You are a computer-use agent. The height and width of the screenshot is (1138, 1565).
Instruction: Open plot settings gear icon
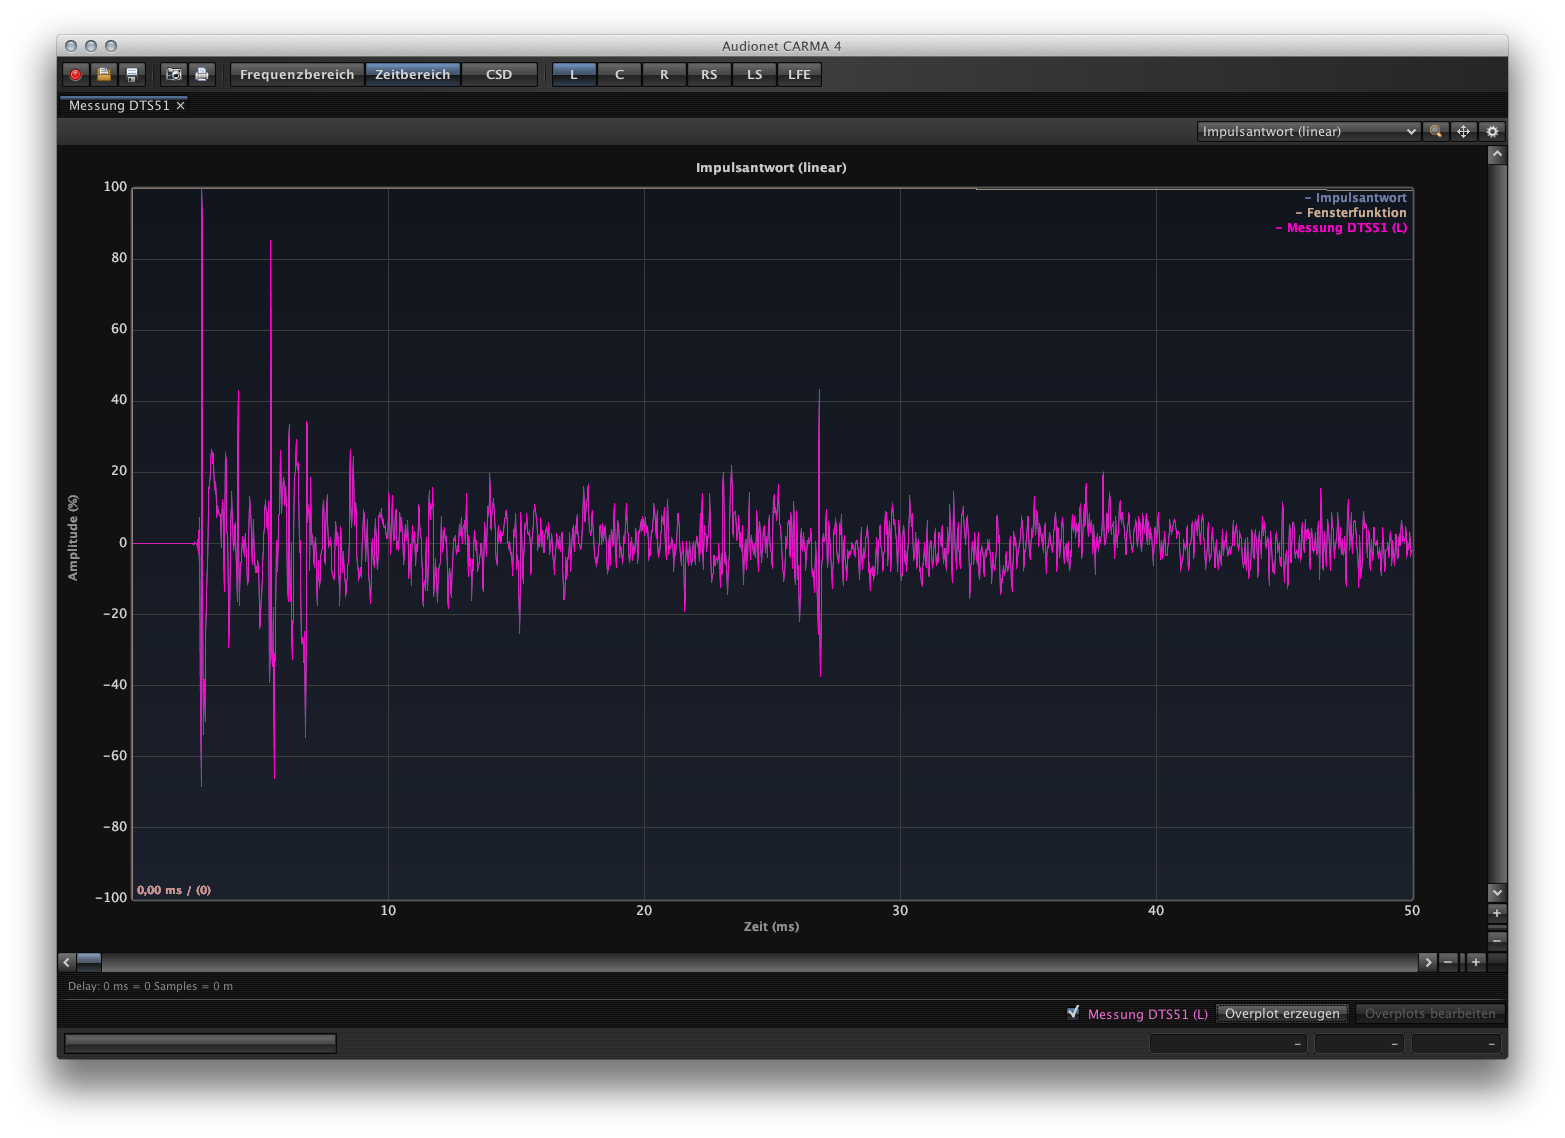[x=1492, y=132]
